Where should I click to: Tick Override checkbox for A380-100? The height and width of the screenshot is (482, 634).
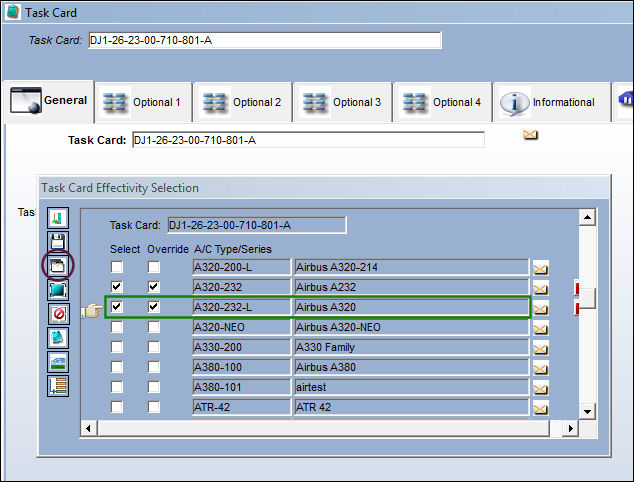(x=154, y=367)
